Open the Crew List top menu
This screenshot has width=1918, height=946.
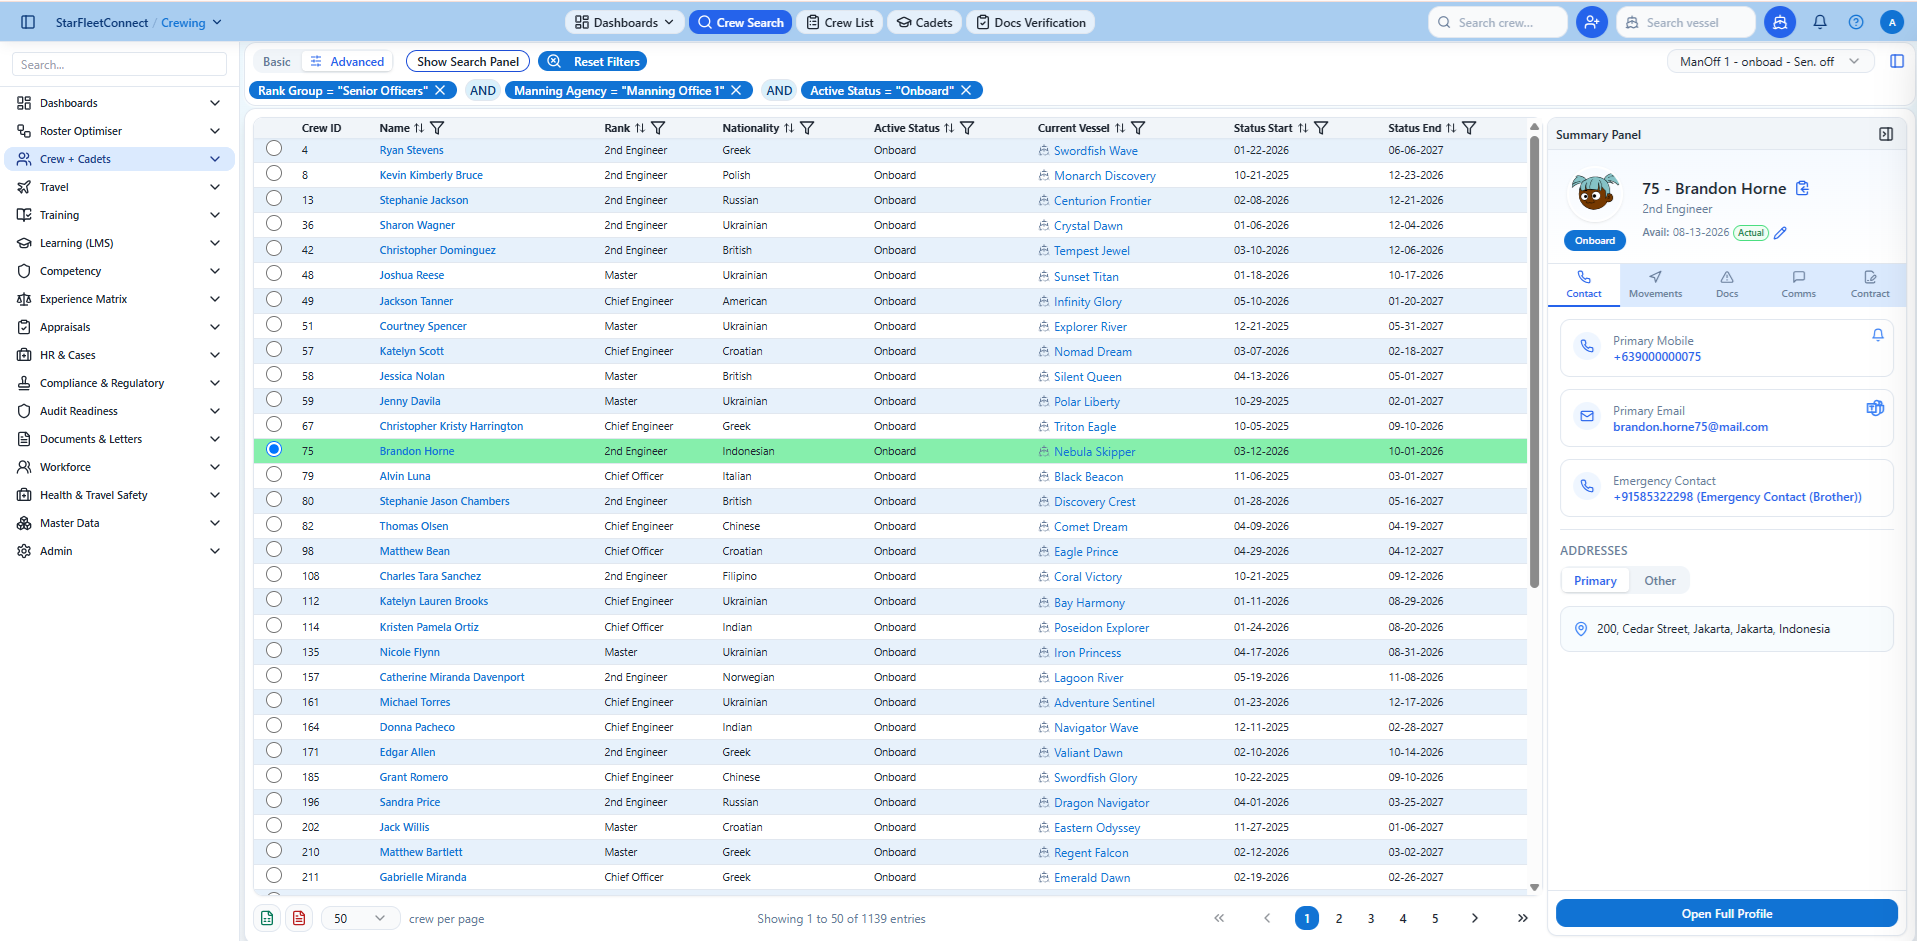point(840,22)
